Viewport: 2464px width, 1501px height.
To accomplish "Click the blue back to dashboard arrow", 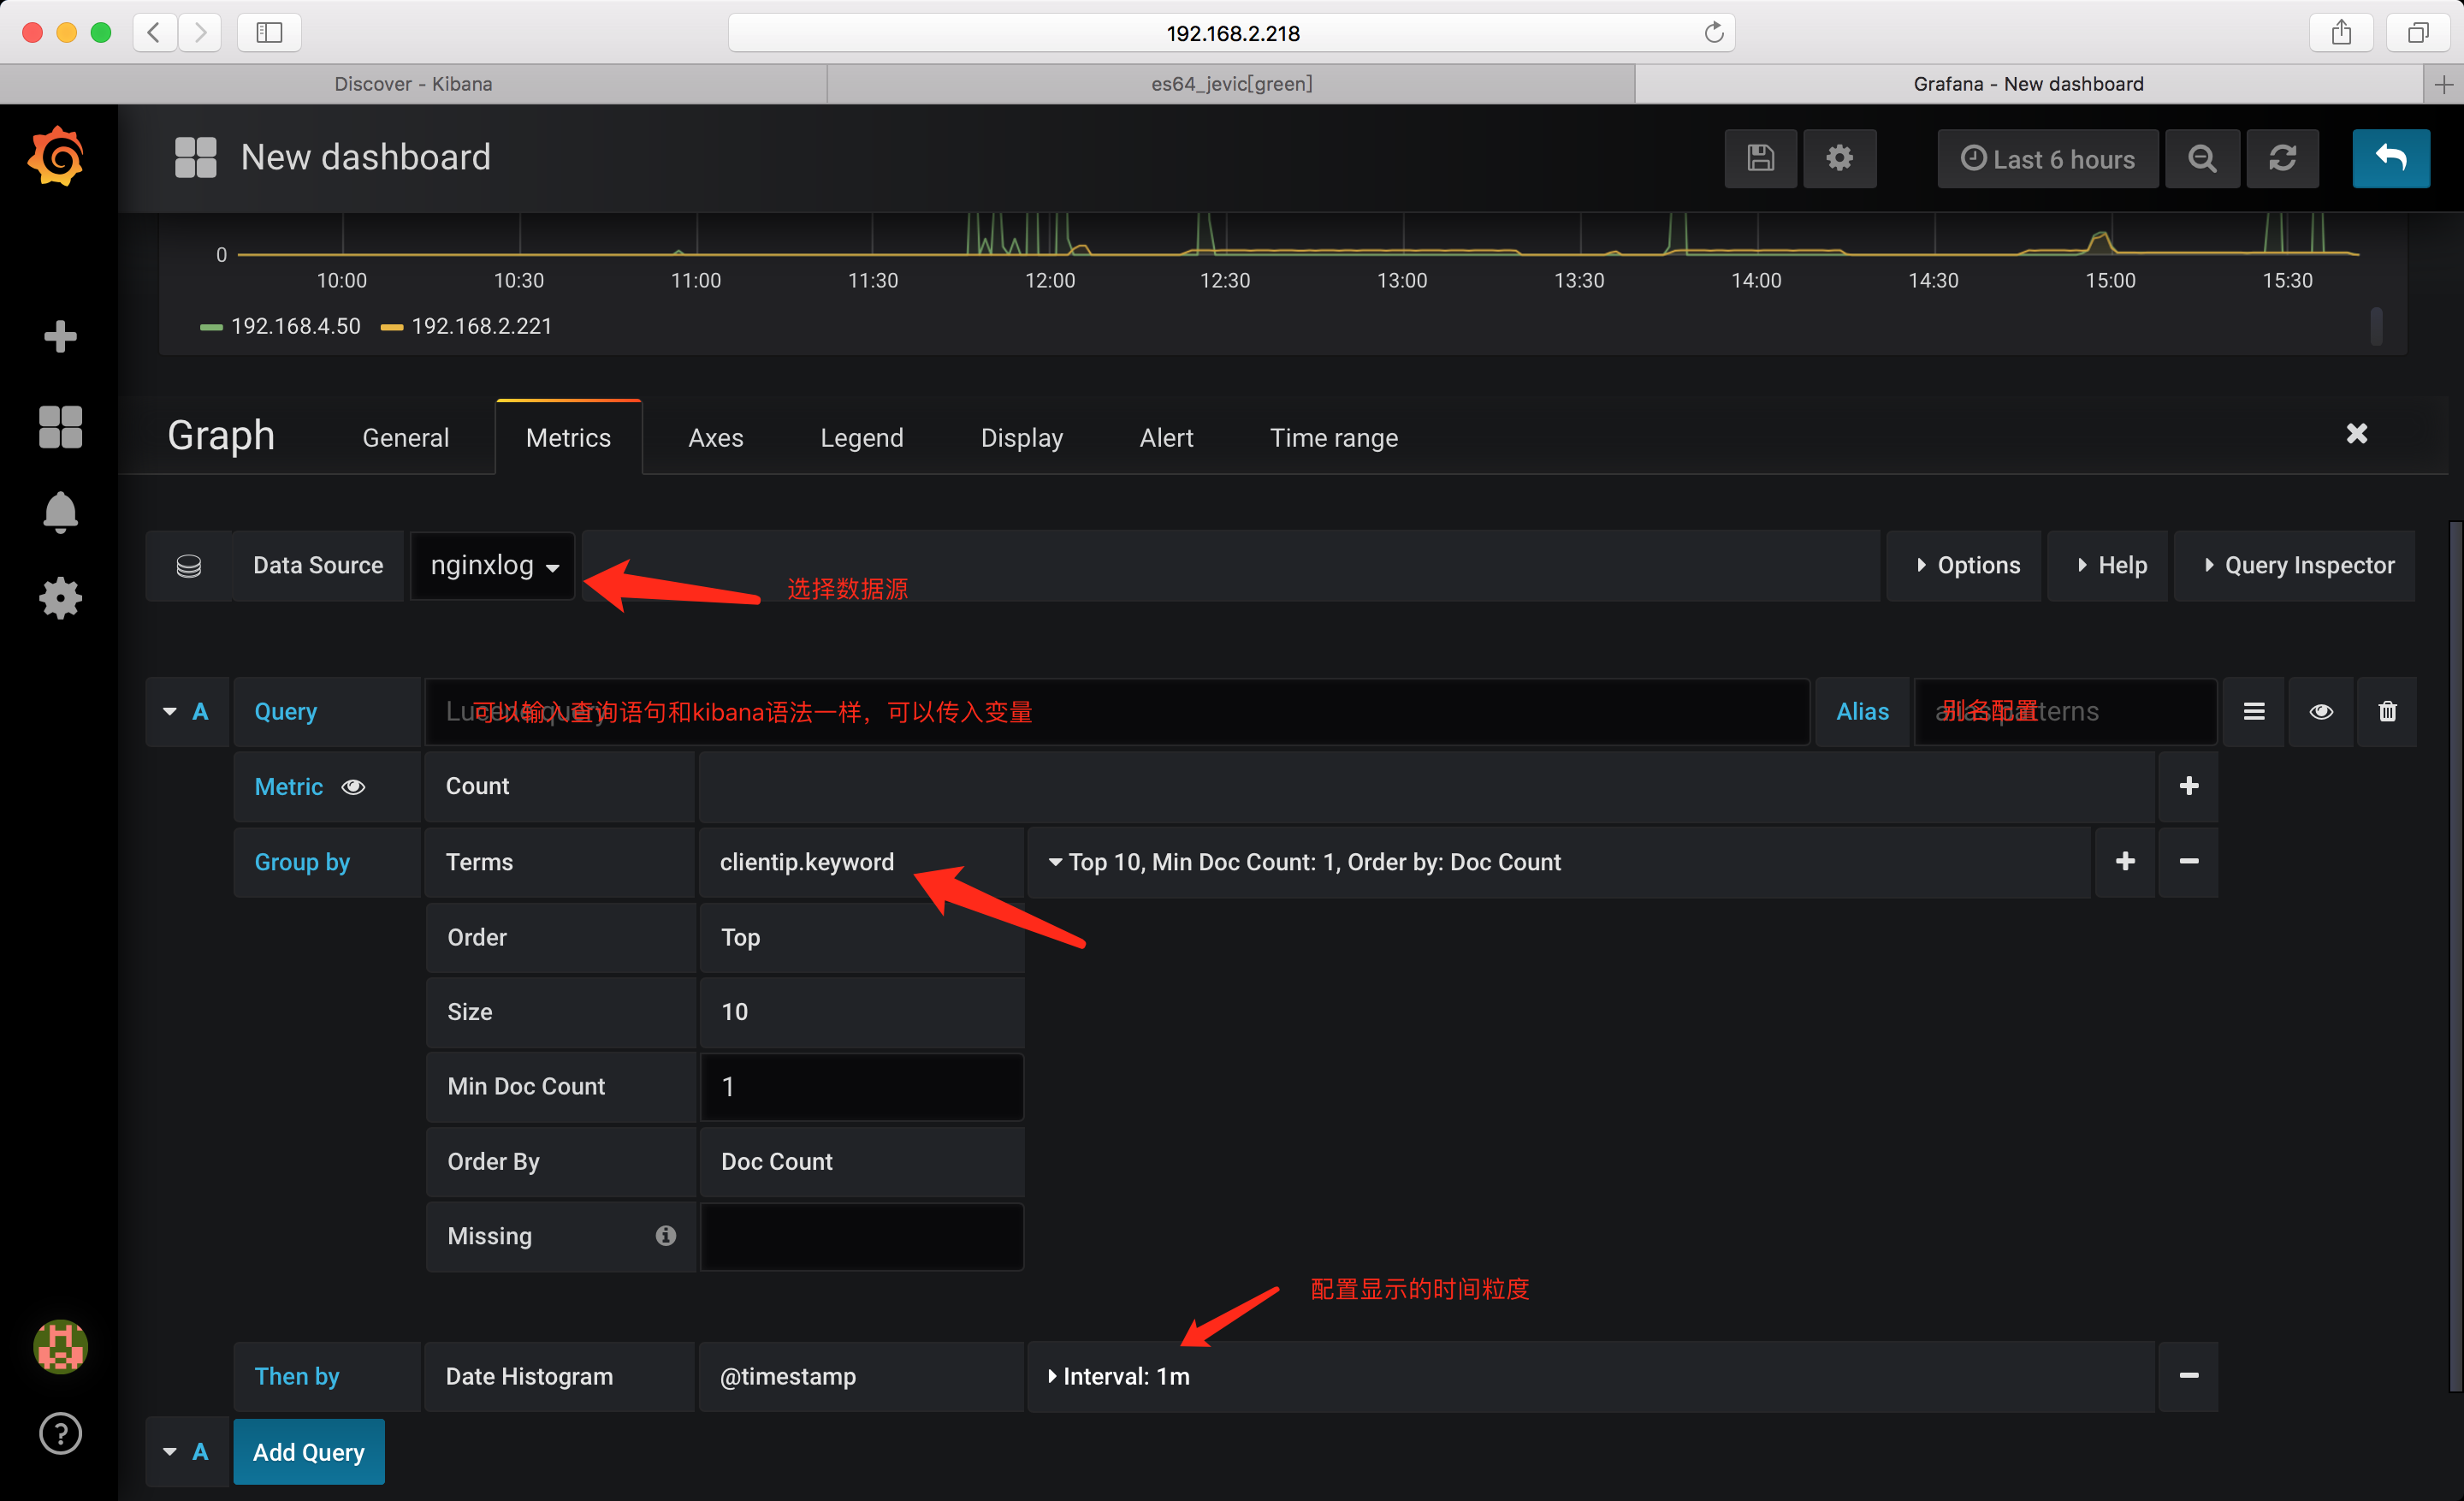I will coord(2390,158).
